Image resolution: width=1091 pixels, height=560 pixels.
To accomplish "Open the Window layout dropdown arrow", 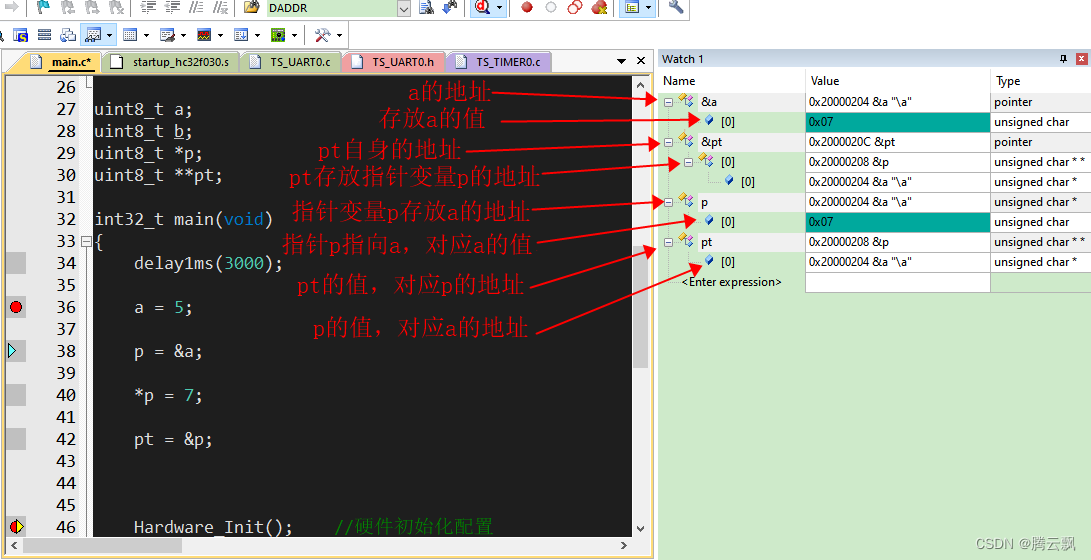I will click(649, 8).
